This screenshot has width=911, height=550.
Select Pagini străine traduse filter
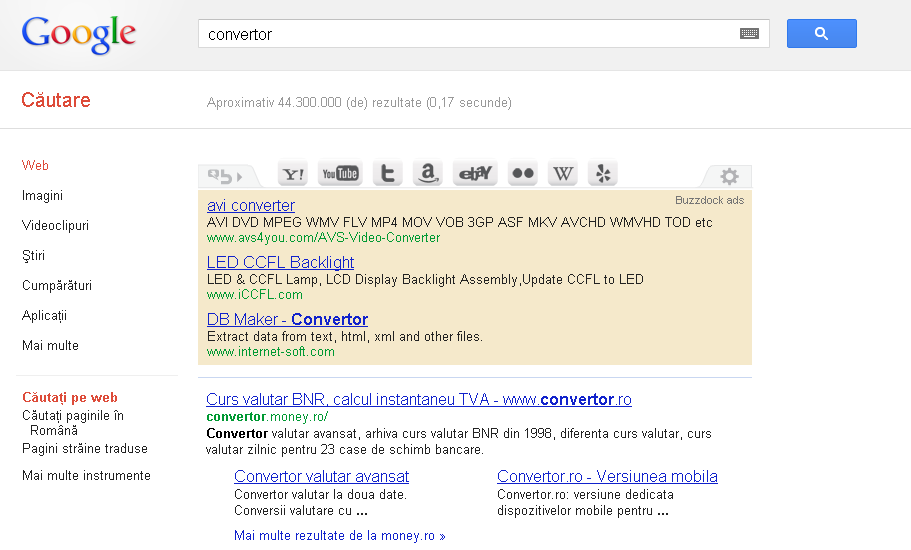click(x=85, y=448)
